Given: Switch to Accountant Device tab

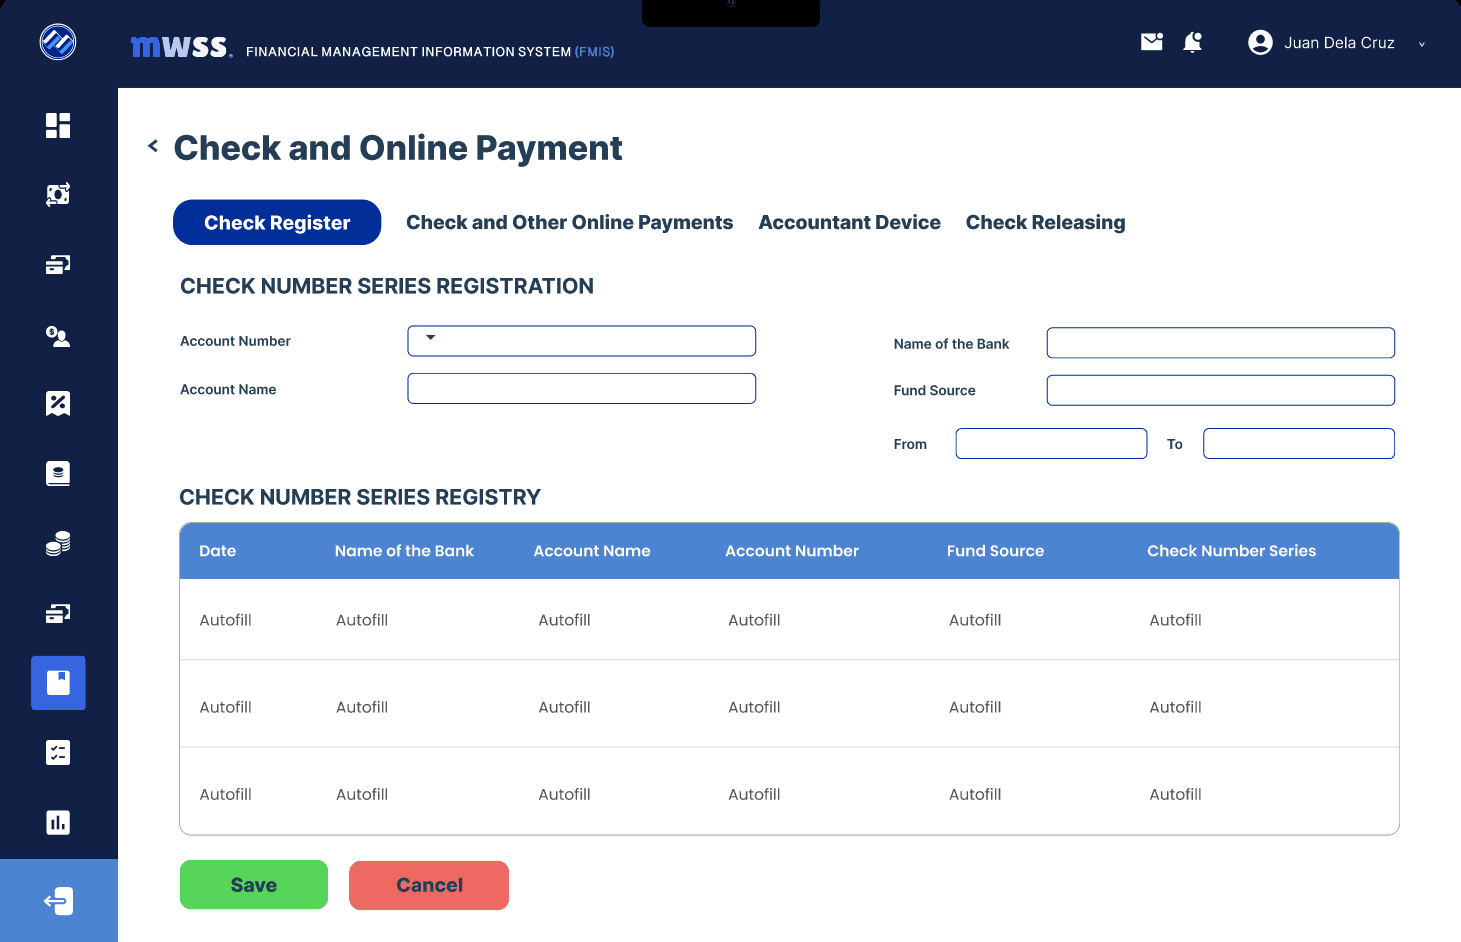Looking at the screenshot, I should 849,222.
